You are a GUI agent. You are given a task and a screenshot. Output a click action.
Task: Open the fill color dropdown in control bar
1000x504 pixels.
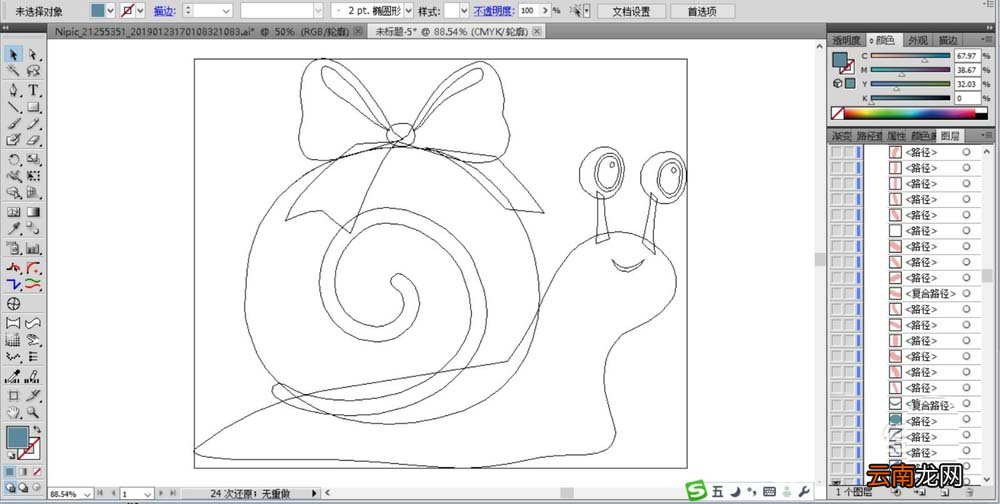[110, 11]
